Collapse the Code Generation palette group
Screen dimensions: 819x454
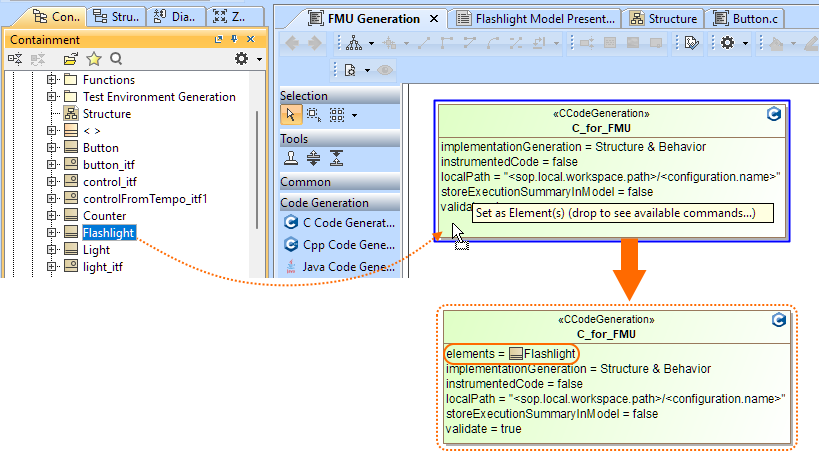click(340, 203)
